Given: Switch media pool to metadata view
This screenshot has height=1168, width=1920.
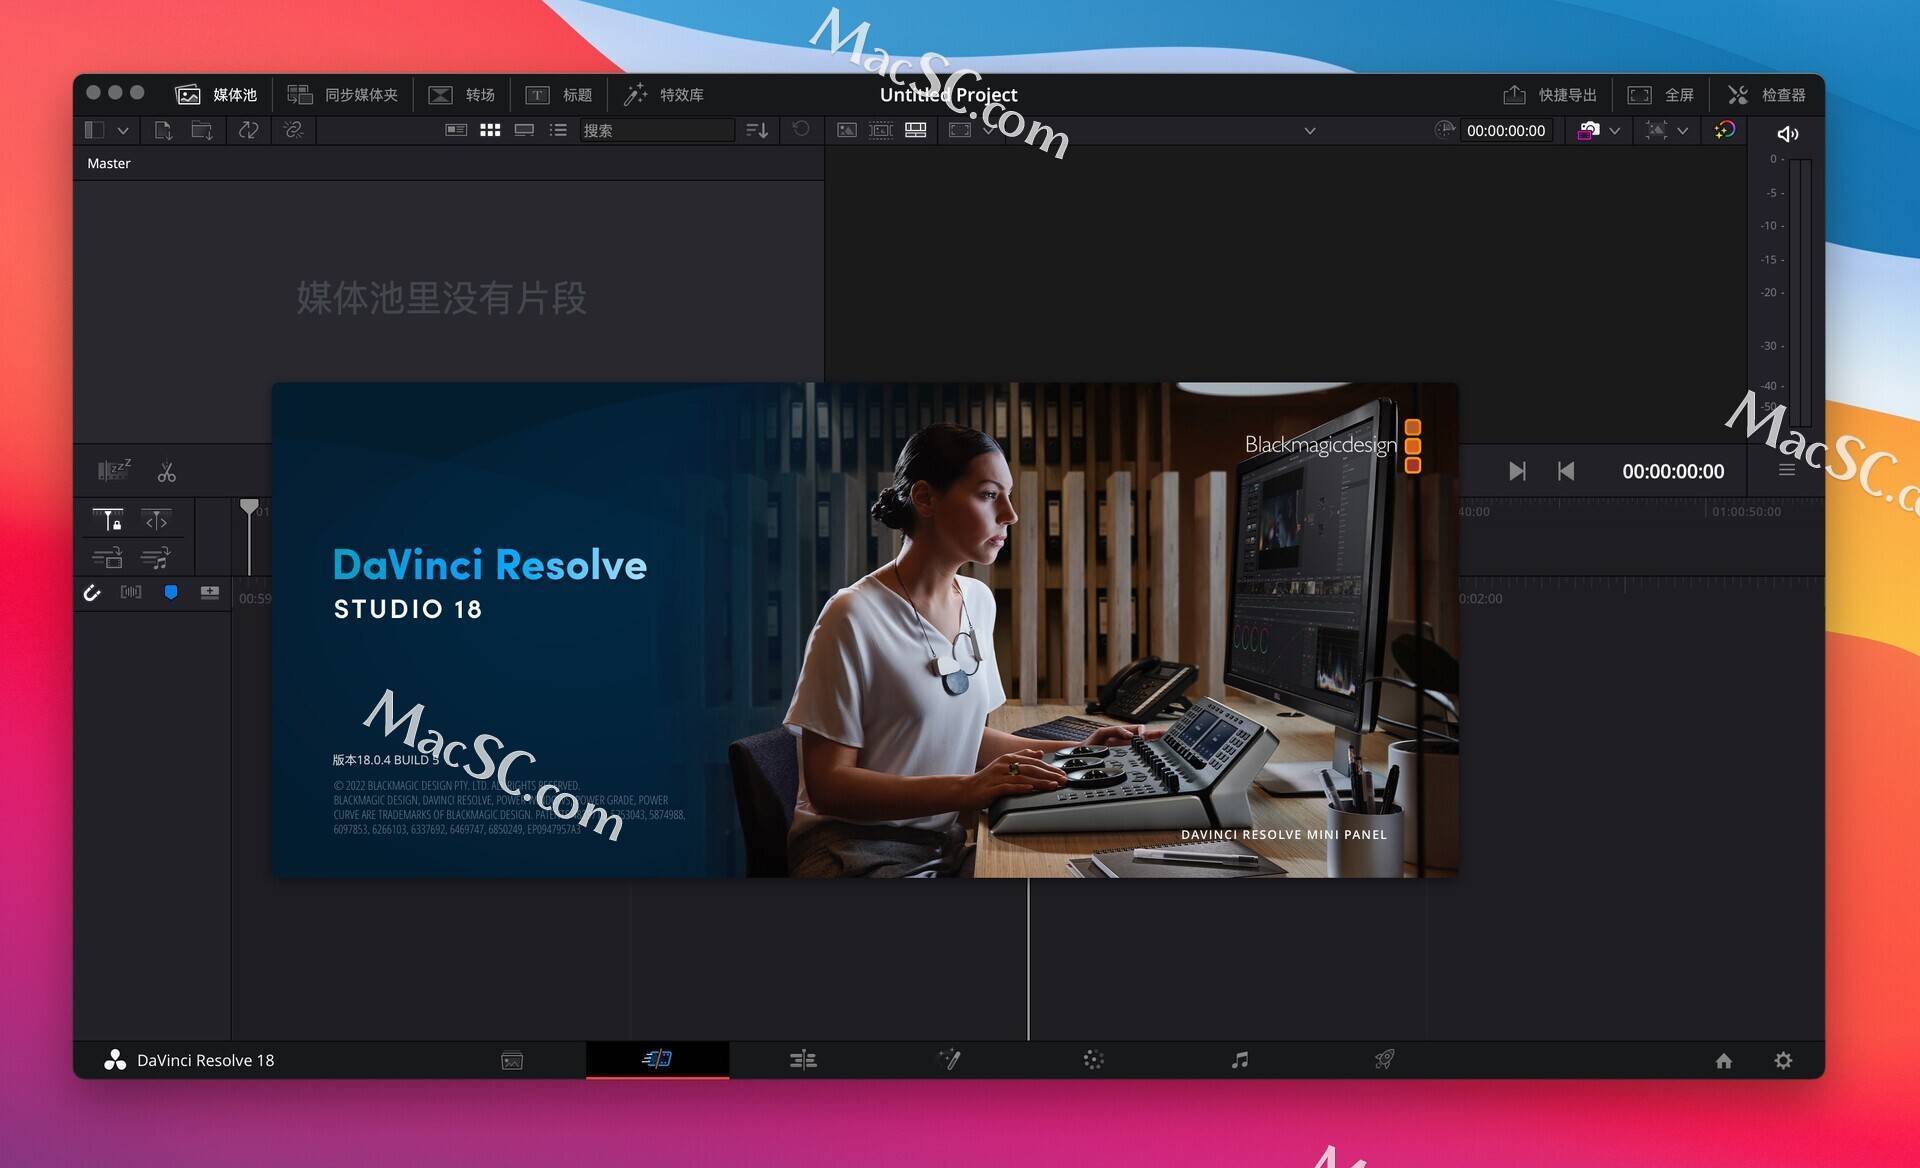Looking at the screenshot, I should click(456, 130).
